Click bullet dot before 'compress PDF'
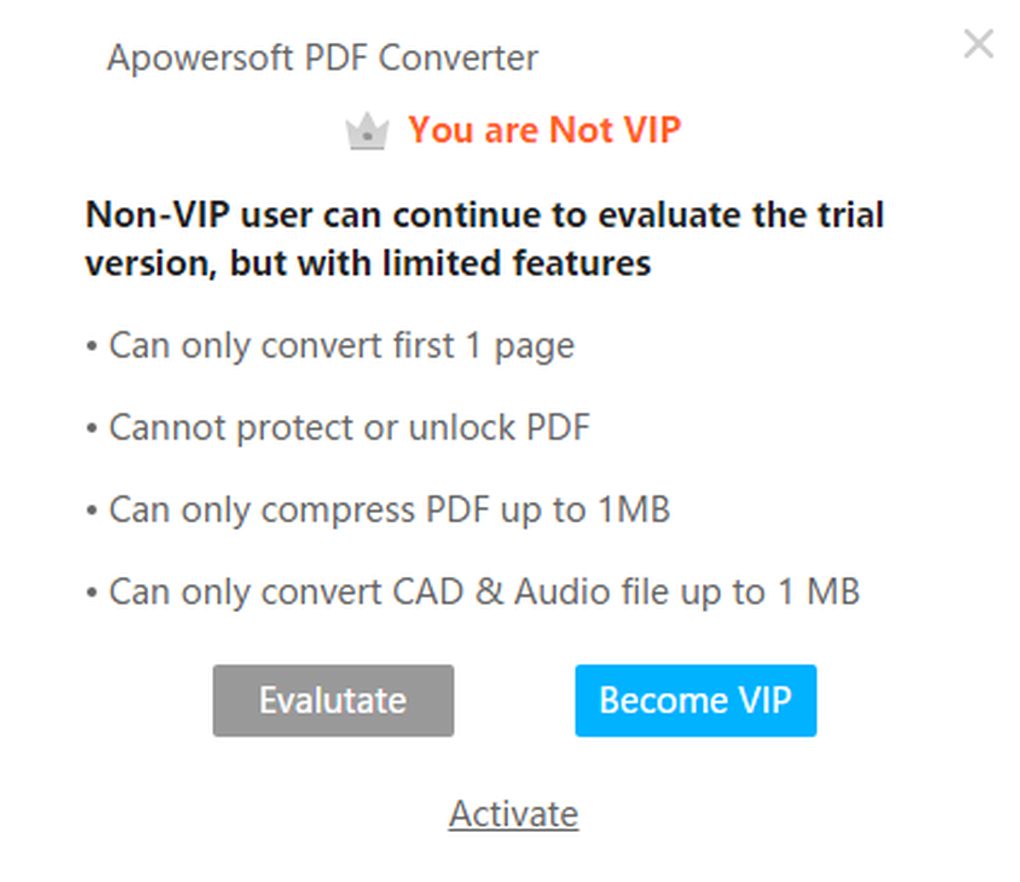 click(92, 511)
